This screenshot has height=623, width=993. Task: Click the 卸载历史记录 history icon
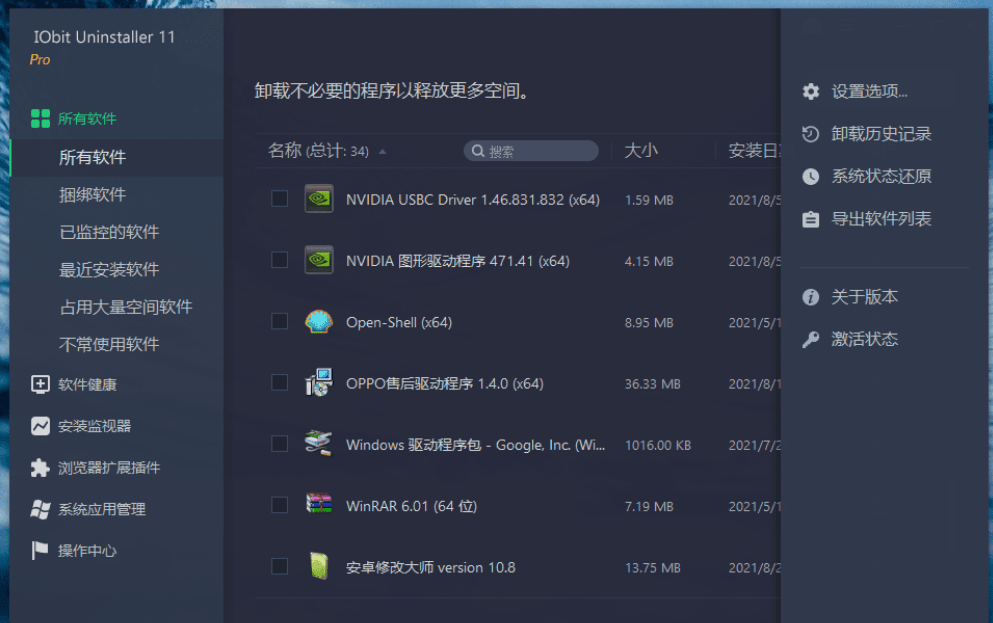(x=811, y=134)
